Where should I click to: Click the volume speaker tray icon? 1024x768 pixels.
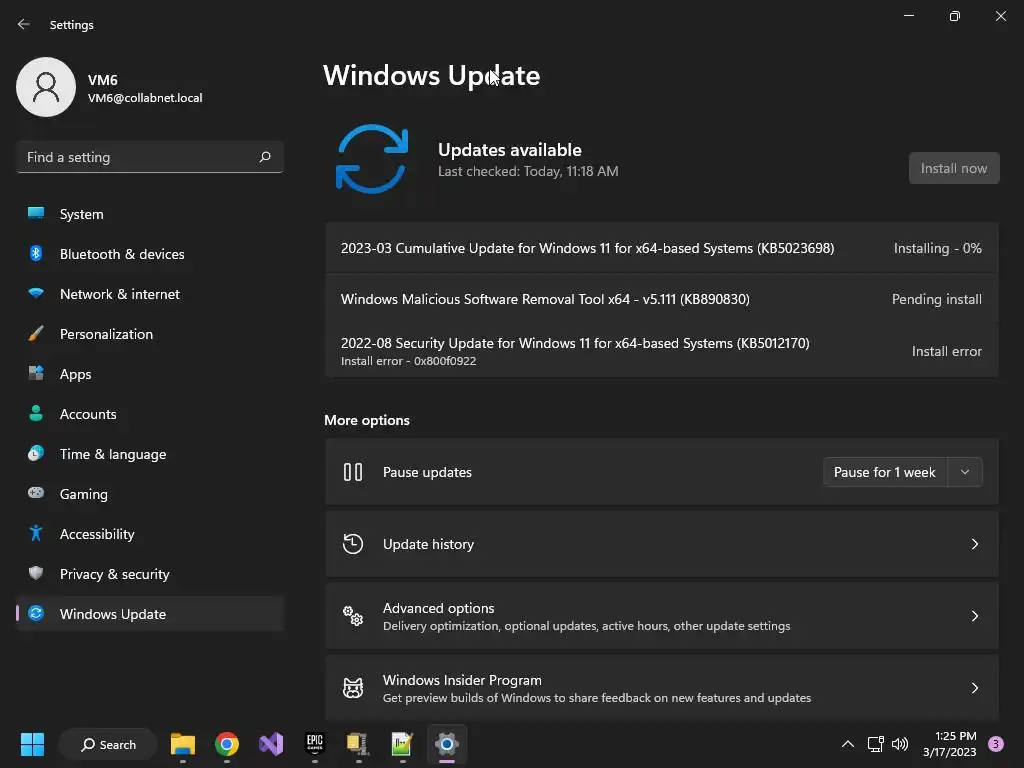(x=900, y=744)
